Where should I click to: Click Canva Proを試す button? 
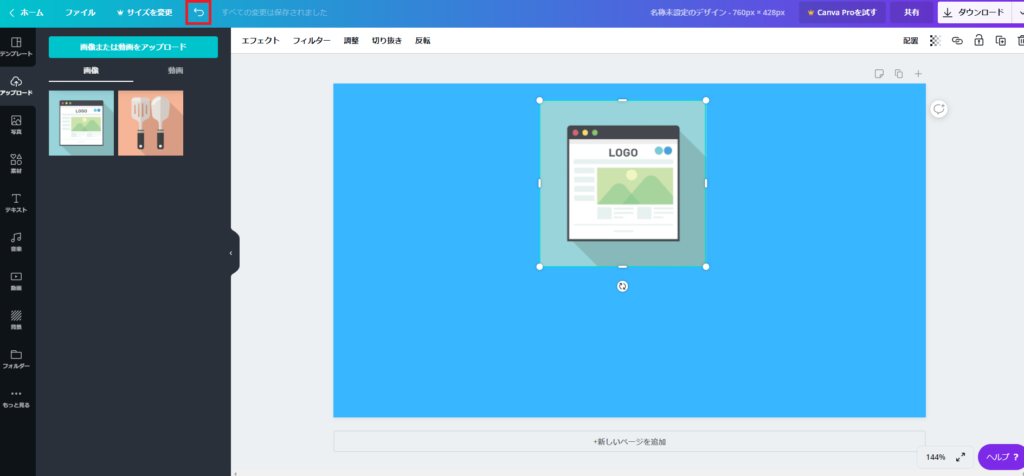[x=842, y=12]
